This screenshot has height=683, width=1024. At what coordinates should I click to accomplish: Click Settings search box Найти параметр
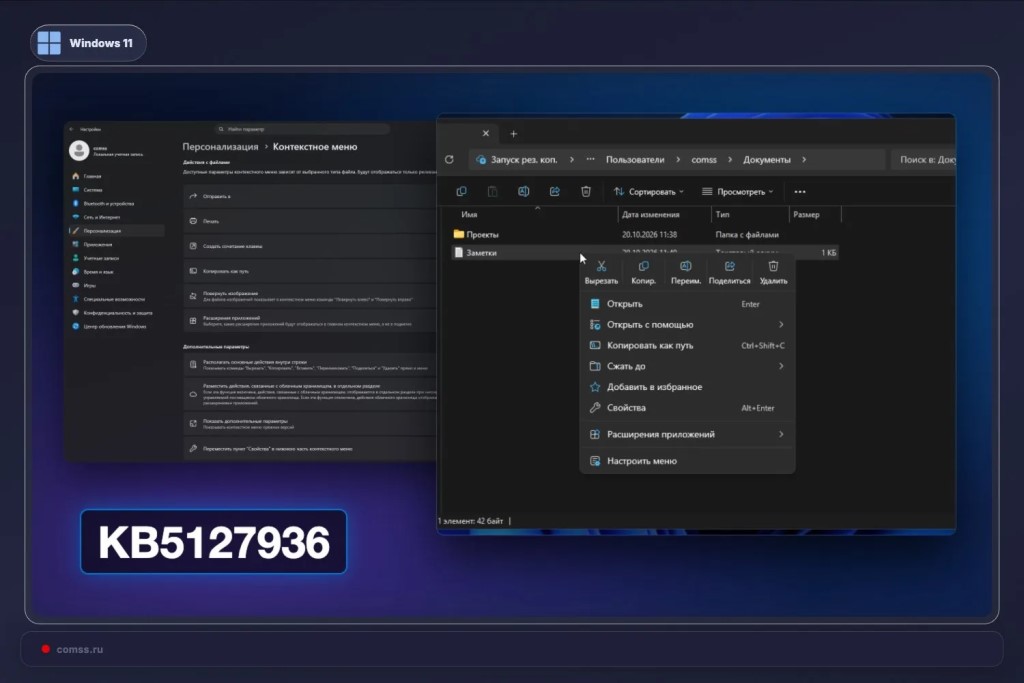click(302, 129)
